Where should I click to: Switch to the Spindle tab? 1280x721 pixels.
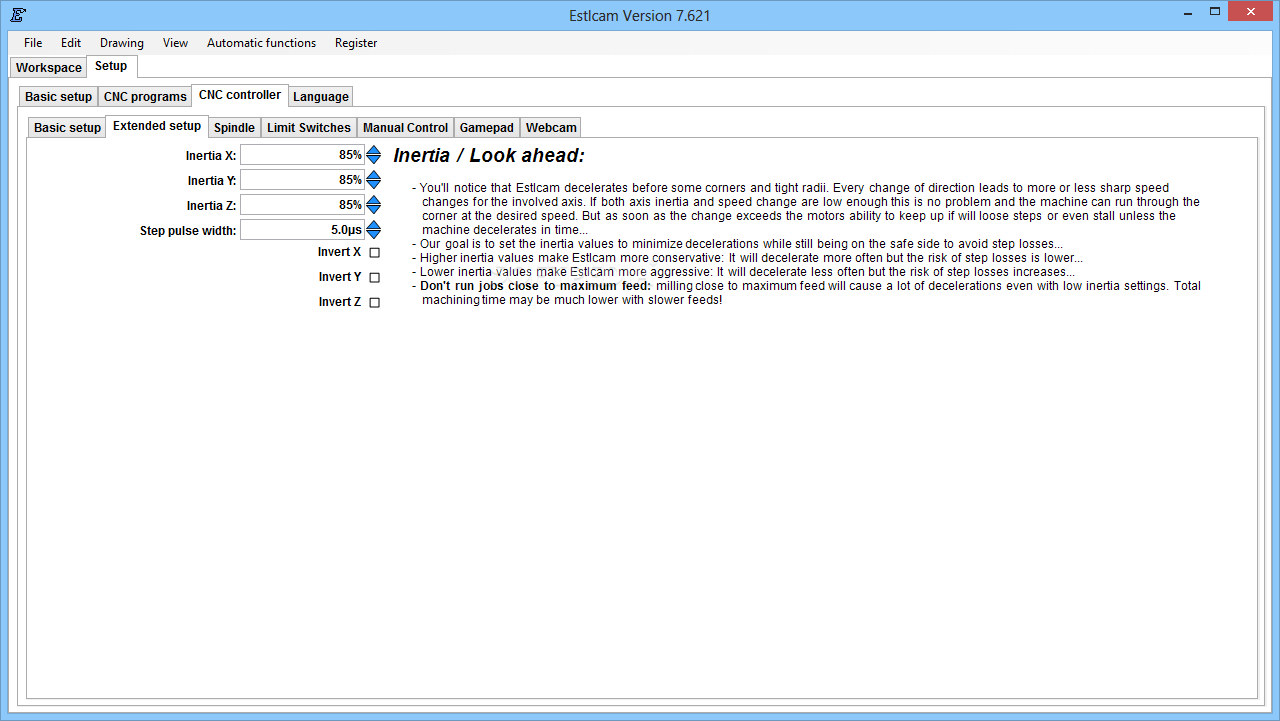click(234, 128)
